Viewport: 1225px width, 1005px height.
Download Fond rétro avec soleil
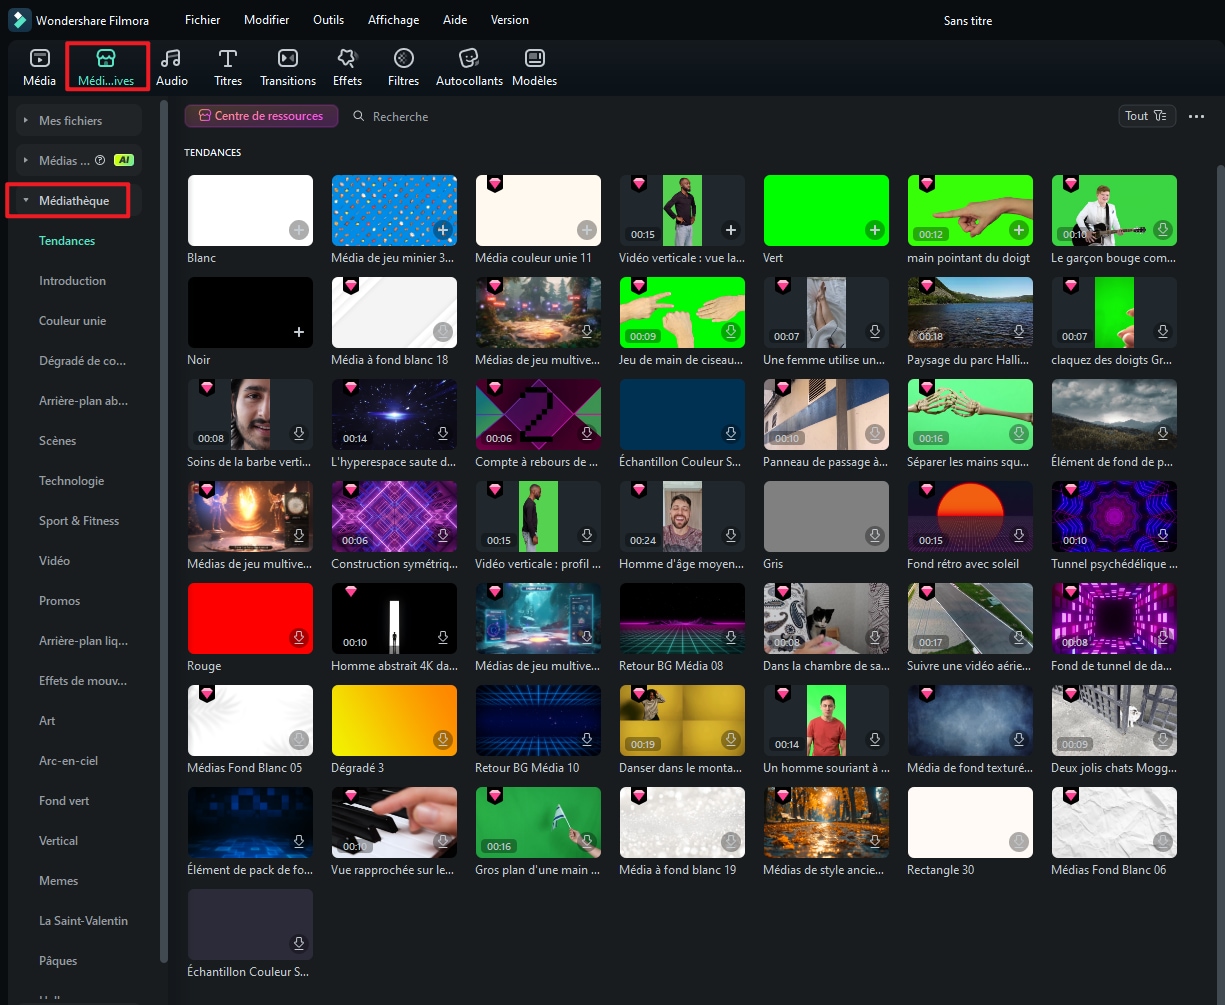tap(1018, 536)
